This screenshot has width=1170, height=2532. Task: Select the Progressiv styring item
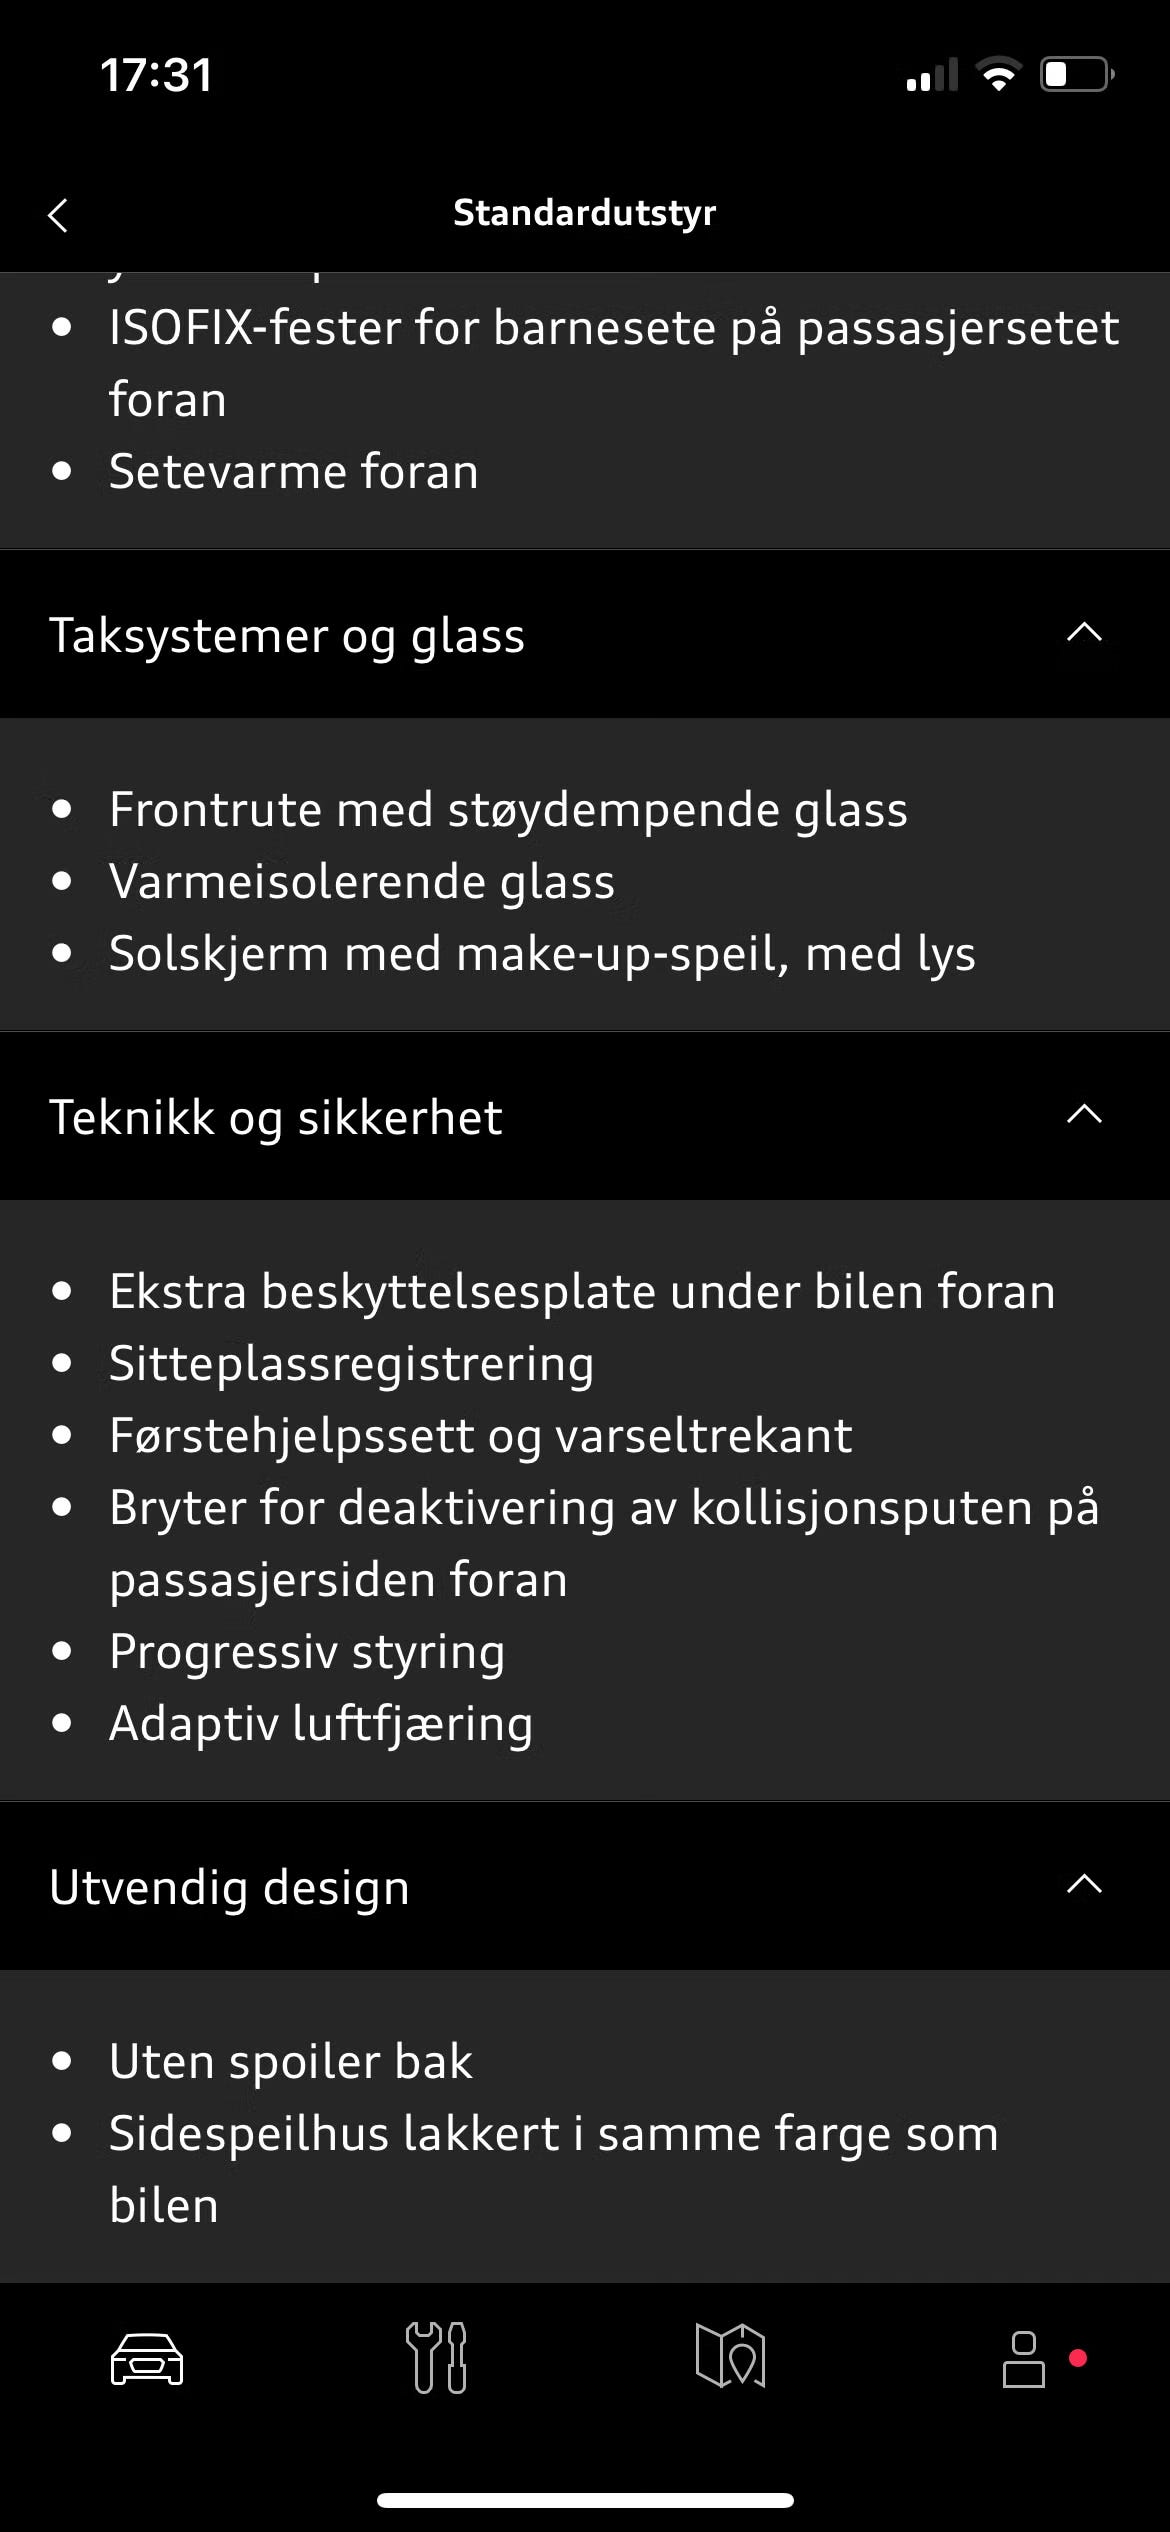(307, 1652)
